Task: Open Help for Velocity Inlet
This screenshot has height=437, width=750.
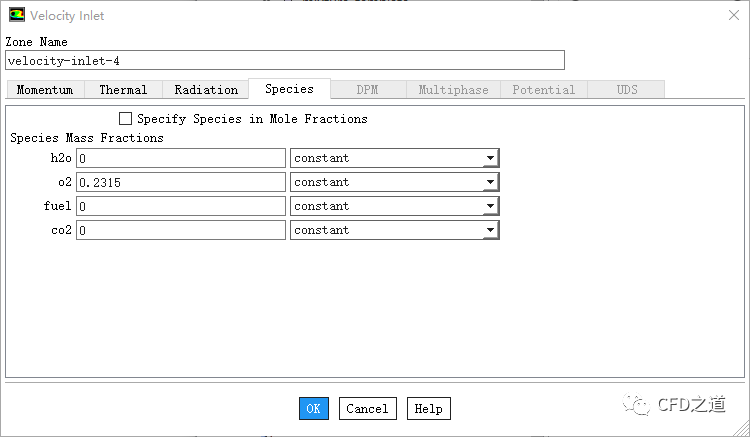Action: coord(428,408)
